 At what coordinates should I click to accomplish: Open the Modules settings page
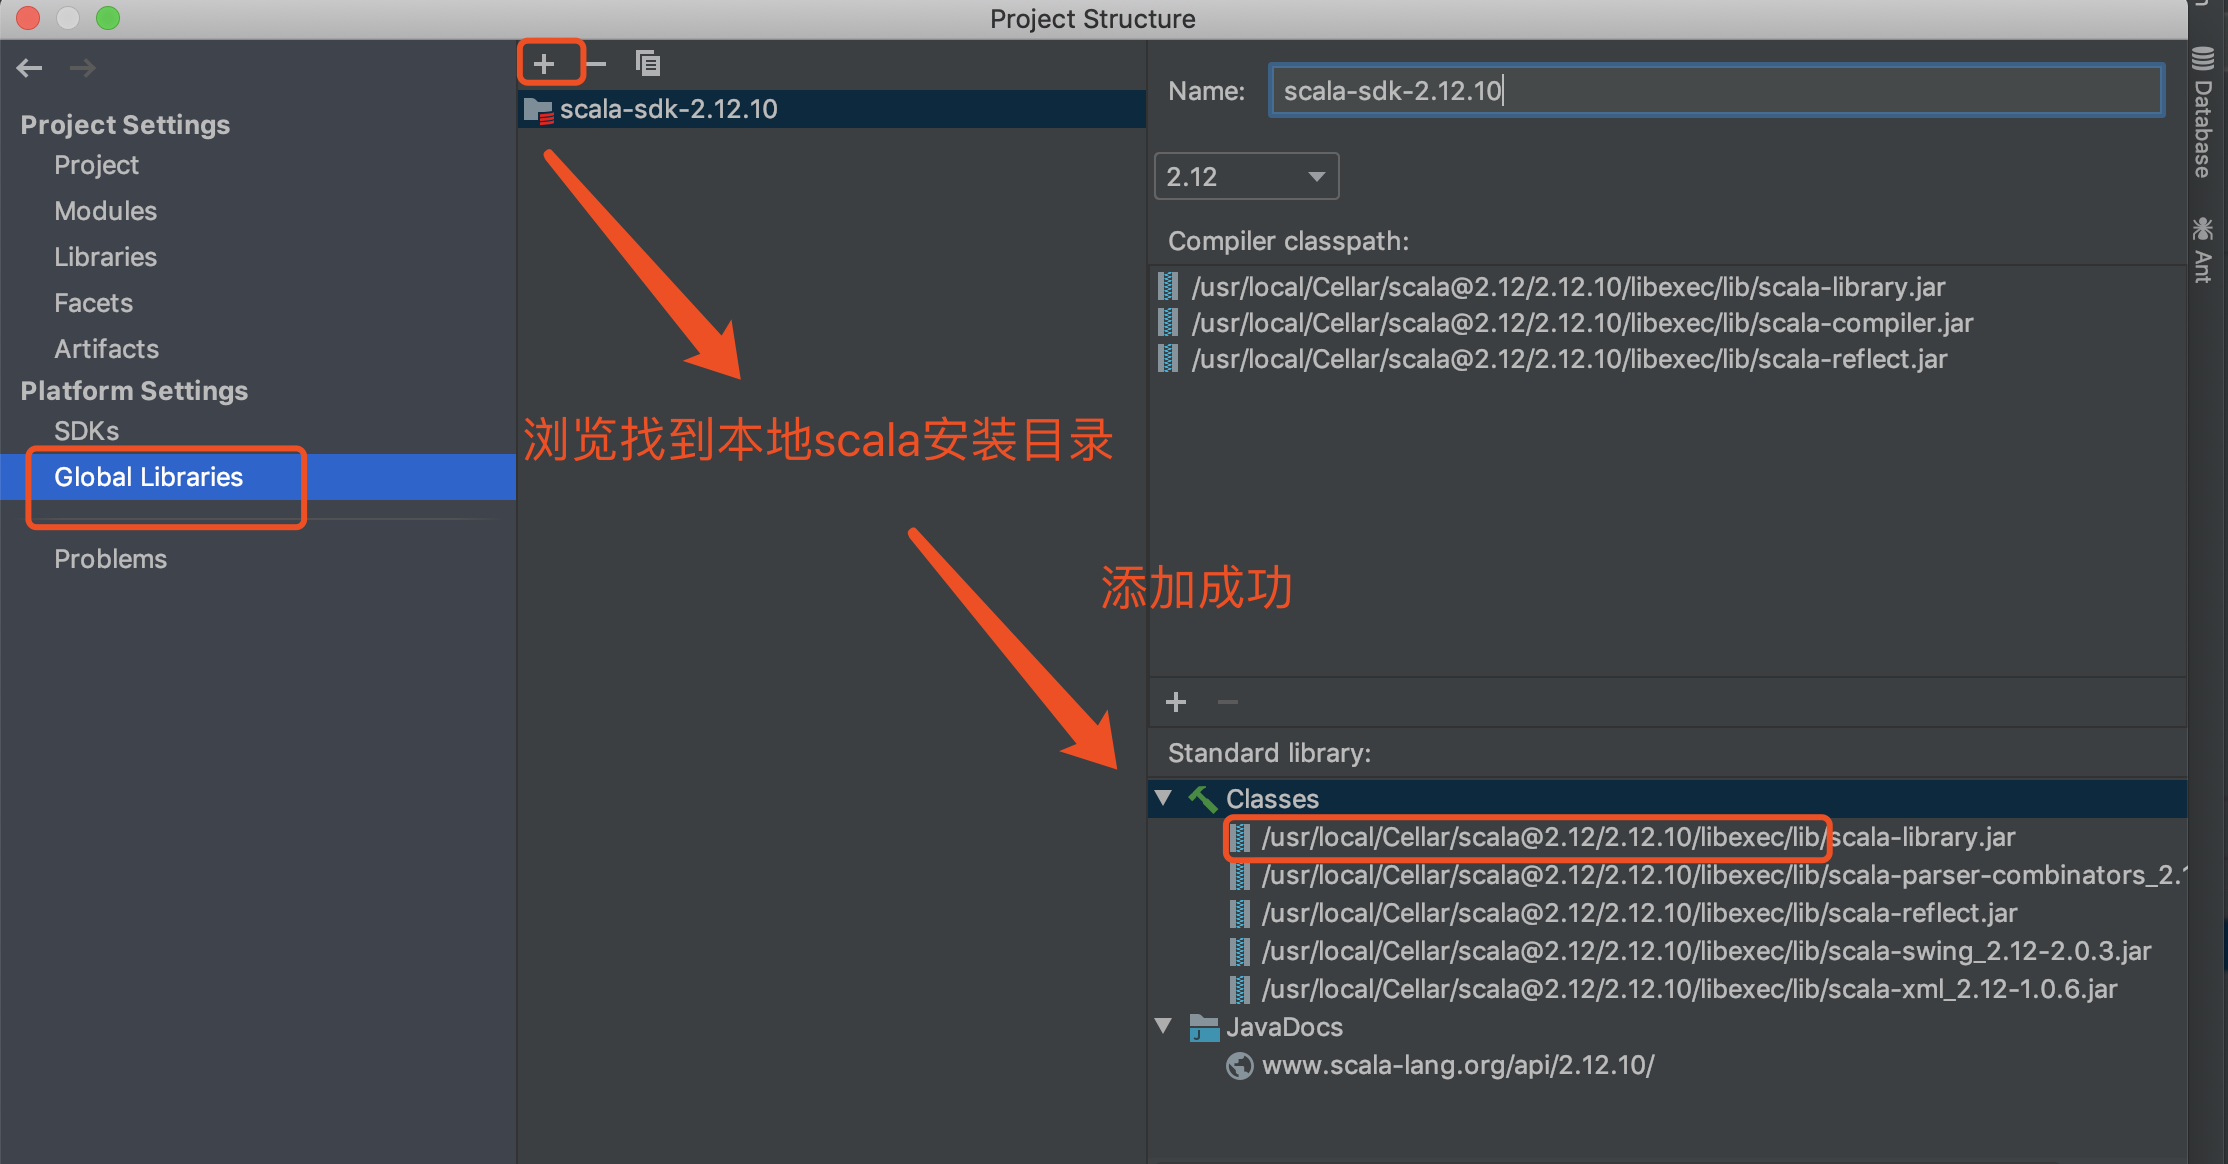(x=105, y=211)
